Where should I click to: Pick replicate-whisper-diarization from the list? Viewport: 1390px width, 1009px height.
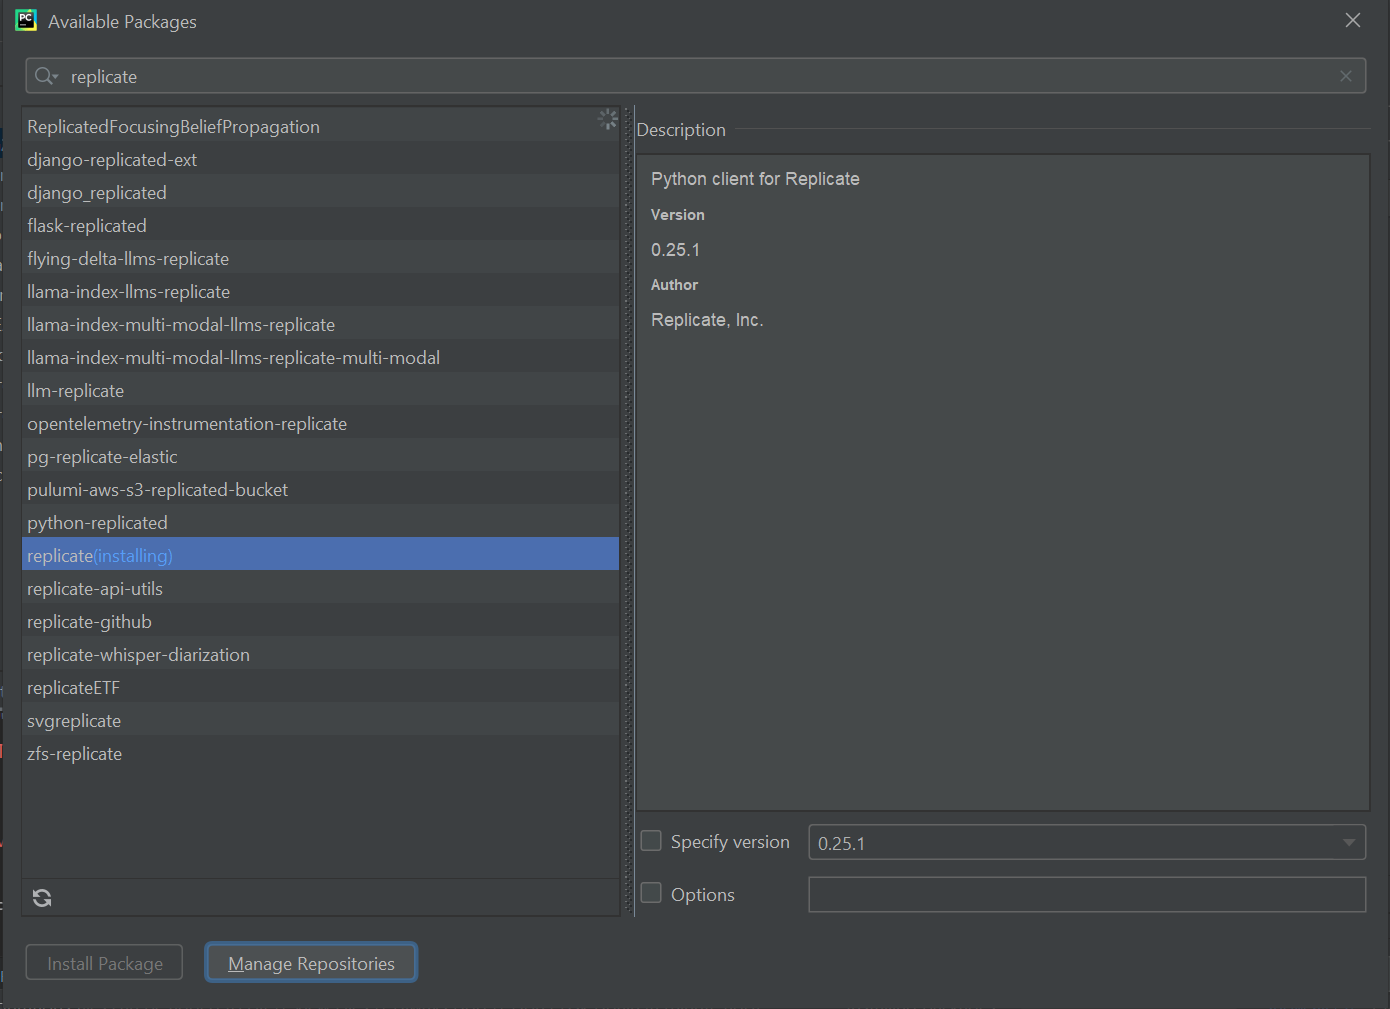[139, 655]
